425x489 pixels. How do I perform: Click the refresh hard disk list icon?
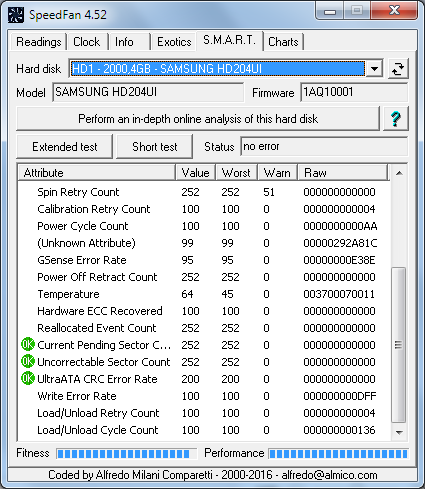click(398, 69)
